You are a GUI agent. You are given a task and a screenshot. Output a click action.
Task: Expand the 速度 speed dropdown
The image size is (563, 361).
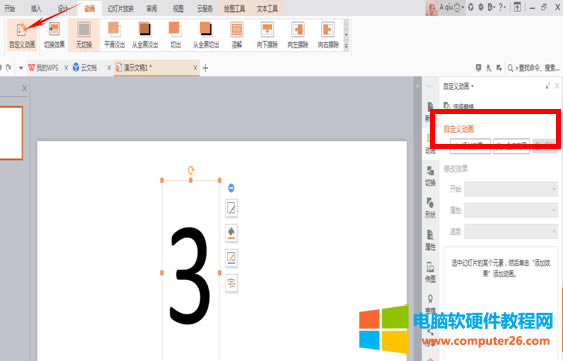coord(510,231)
